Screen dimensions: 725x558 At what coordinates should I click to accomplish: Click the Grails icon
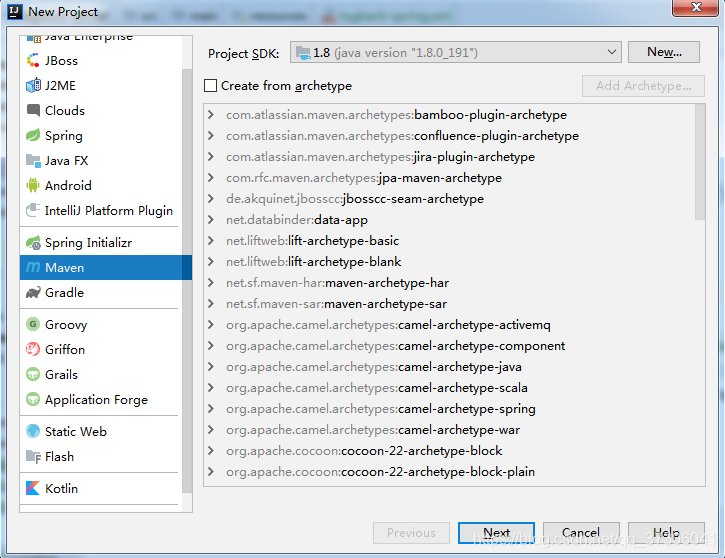pos(33,374)
